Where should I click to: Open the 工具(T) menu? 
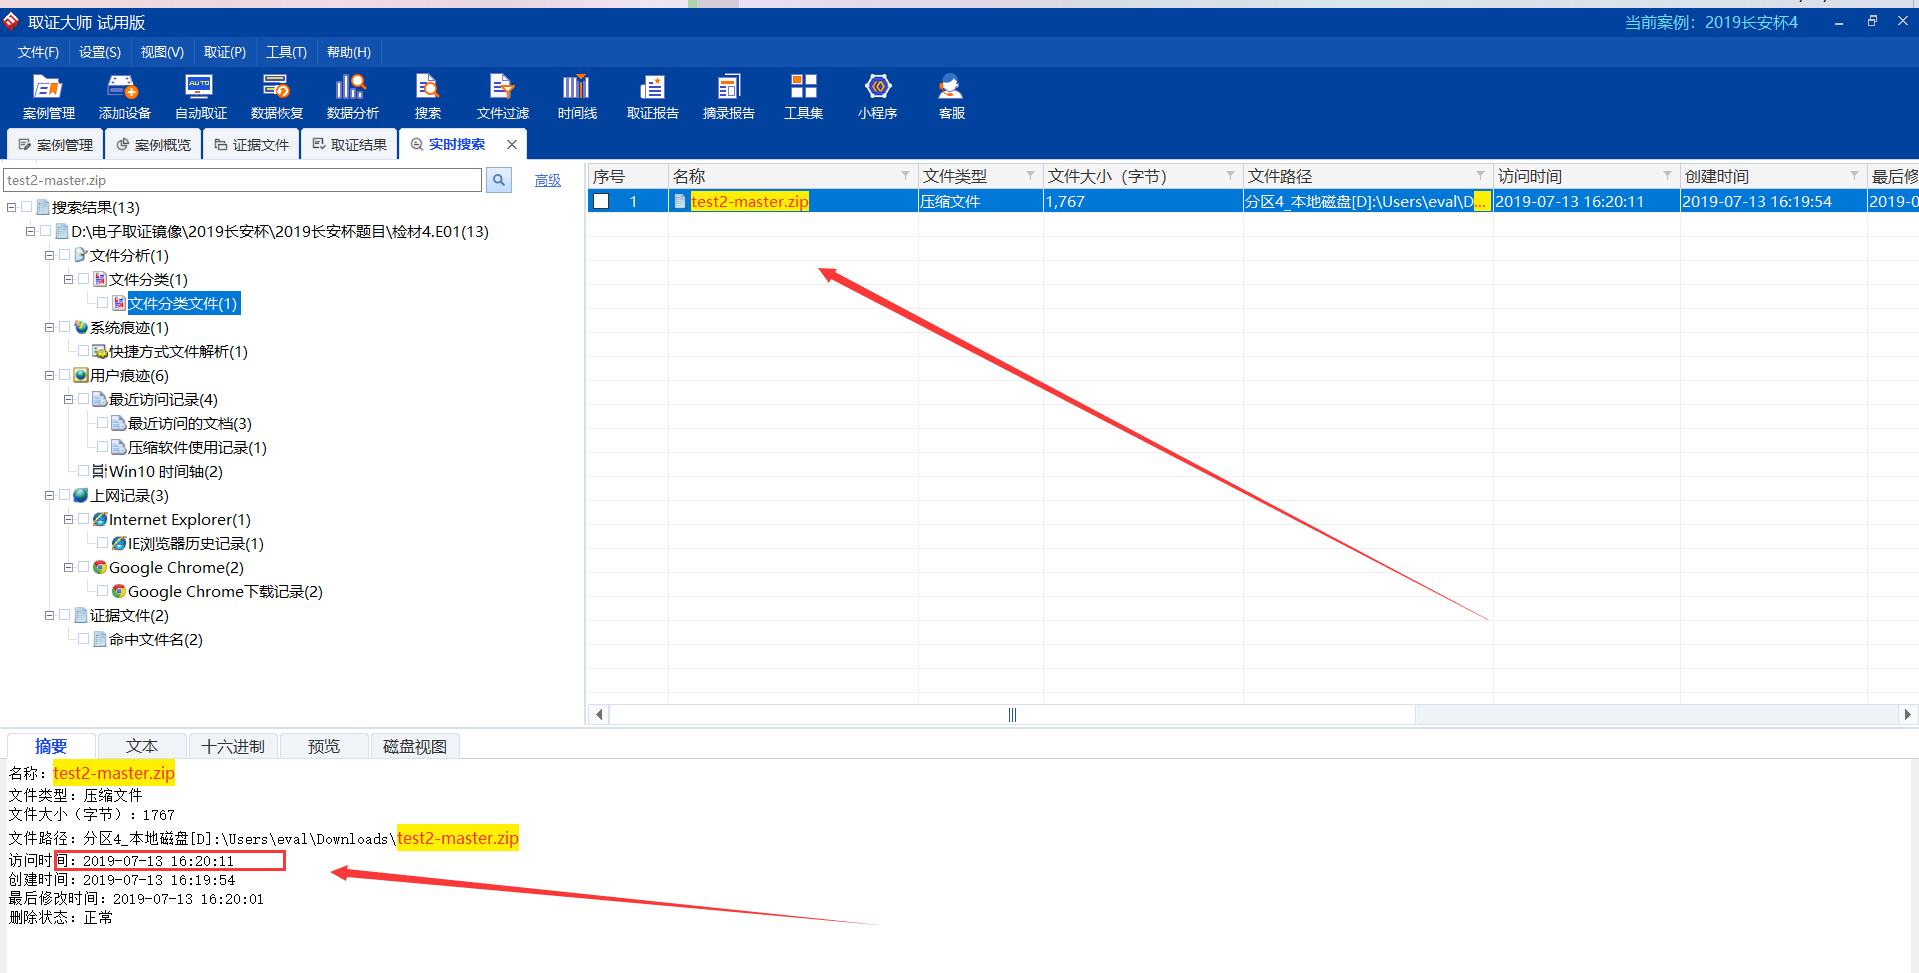click(286, 52)
